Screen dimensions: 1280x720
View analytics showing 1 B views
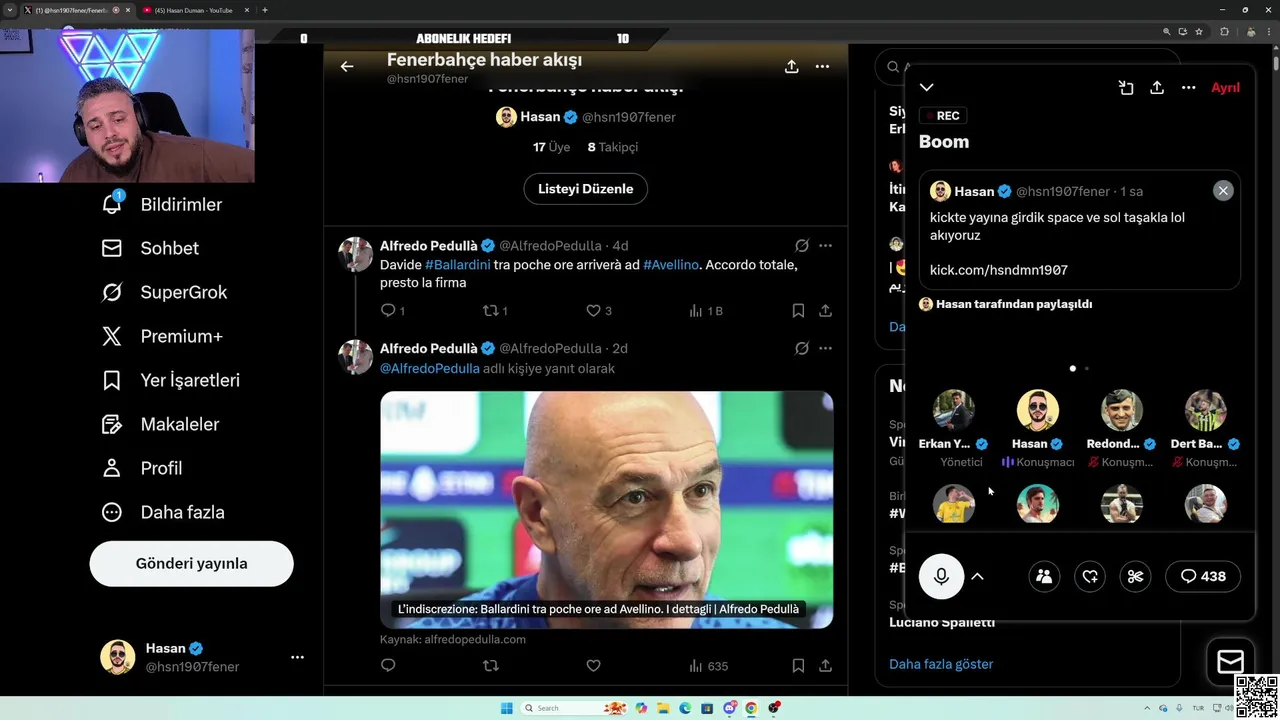pyautogui.click(x=705, y=311)
